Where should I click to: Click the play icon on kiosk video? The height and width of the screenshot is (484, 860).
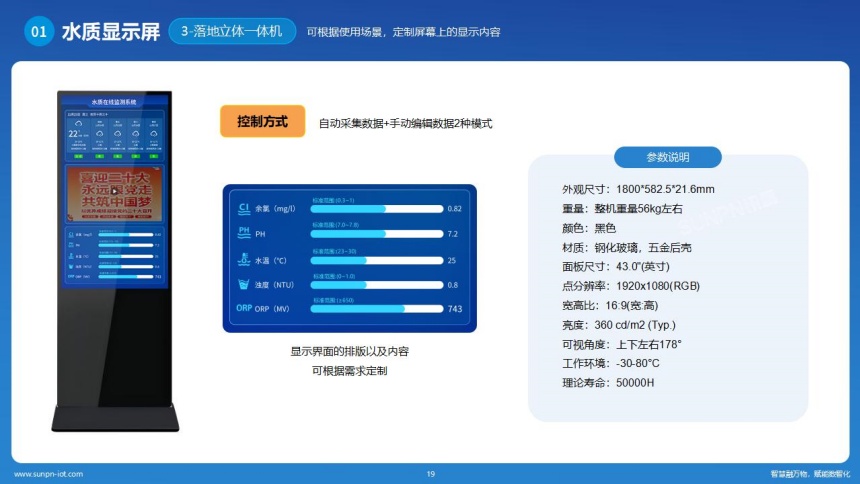tap(114, 192)
